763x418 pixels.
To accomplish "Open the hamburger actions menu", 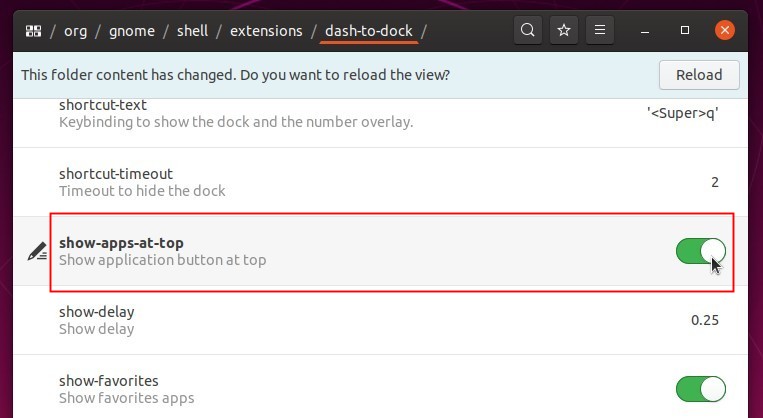I will click(600, 31).
